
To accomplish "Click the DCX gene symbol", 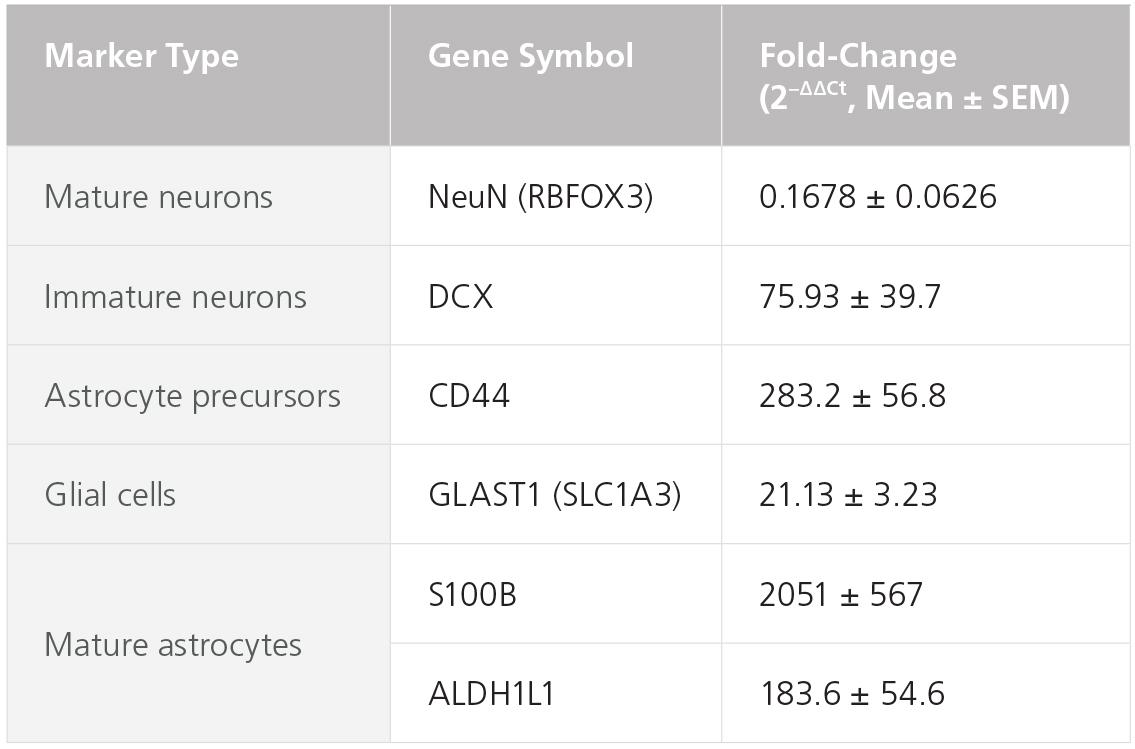I will (460, 296).
